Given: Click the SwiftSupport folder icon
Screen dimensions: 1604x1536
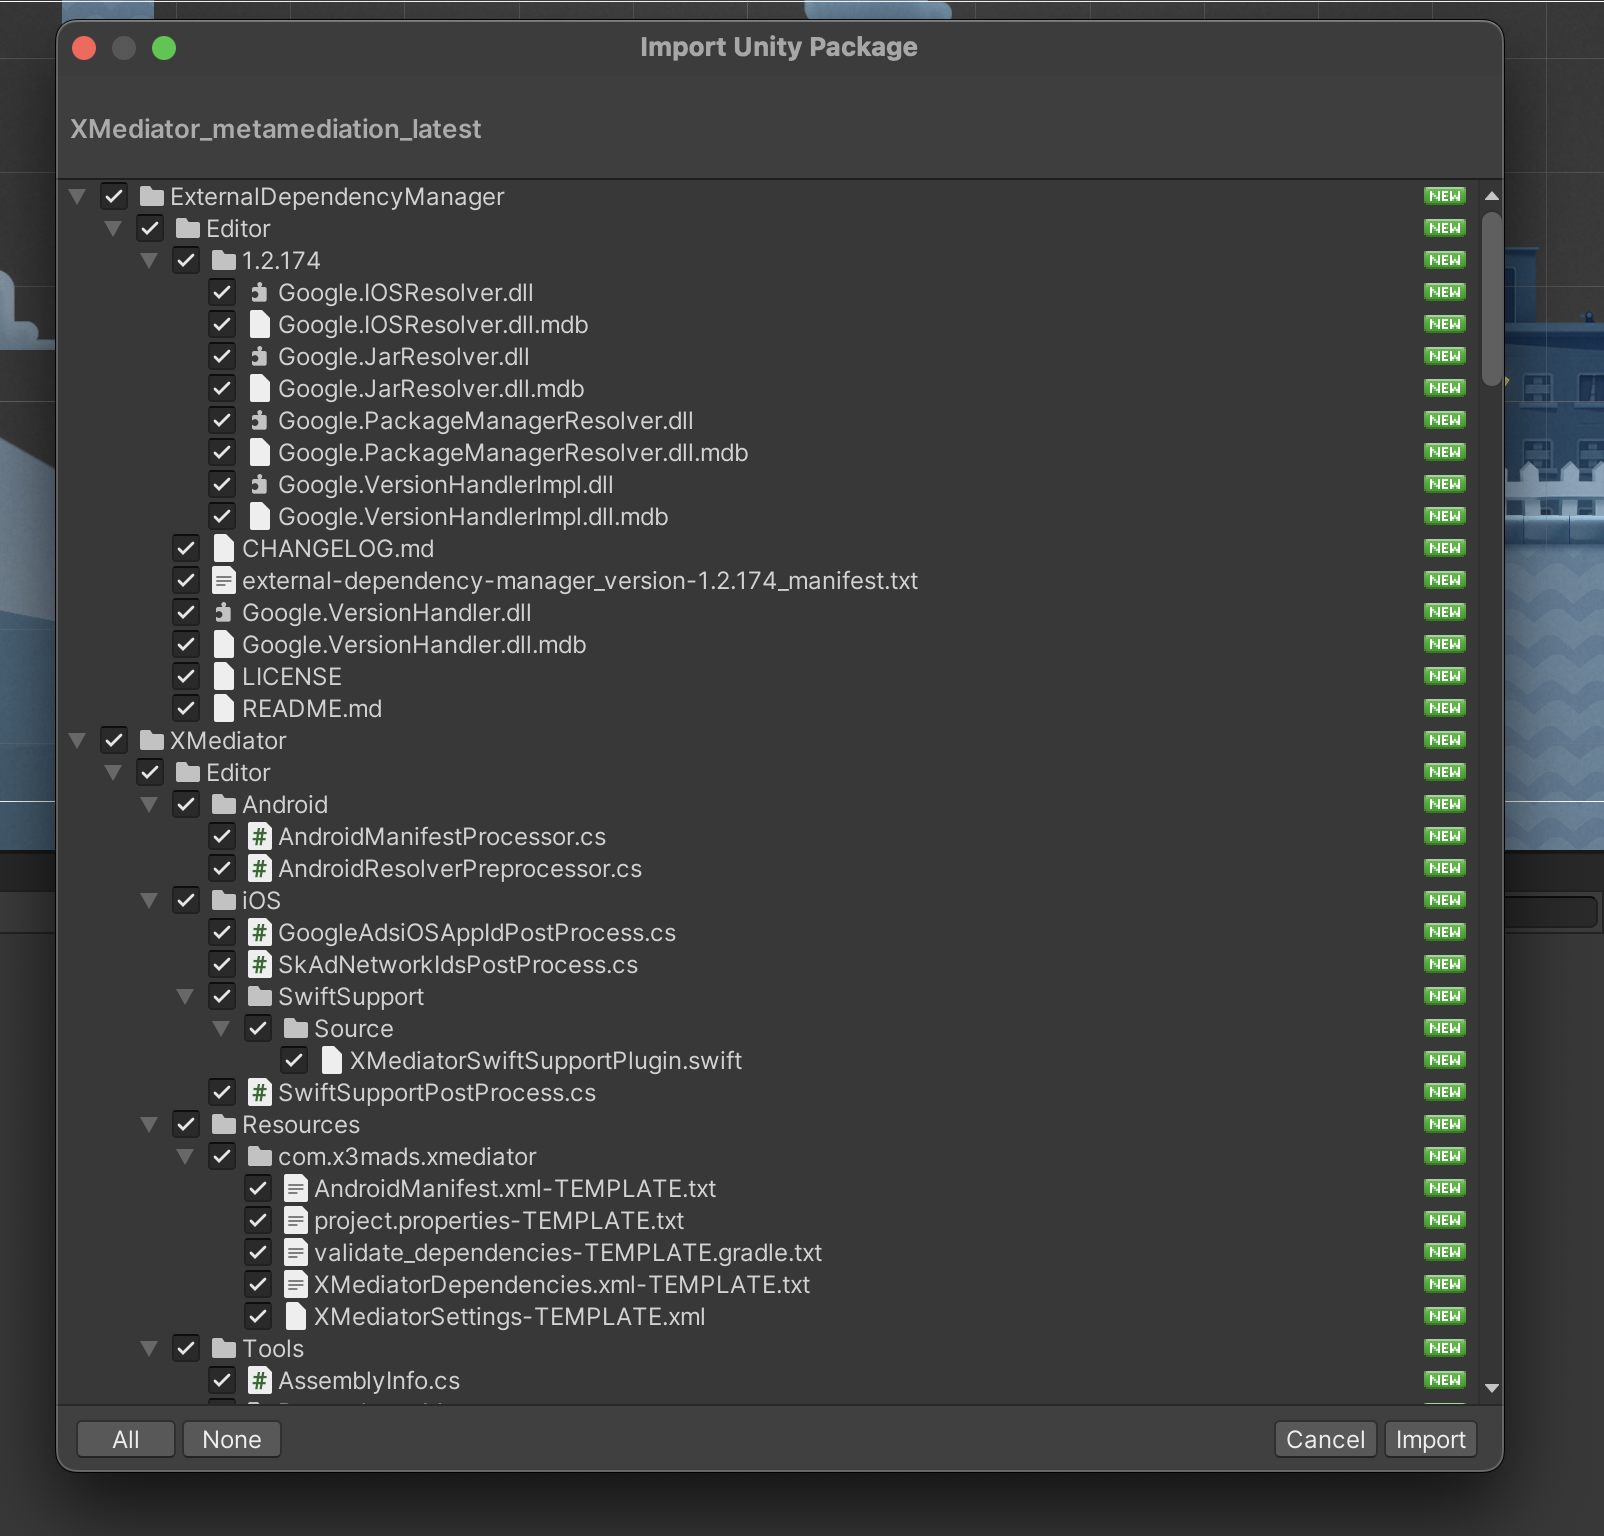Looking at the screenshot, I should [x=260, y=996].
